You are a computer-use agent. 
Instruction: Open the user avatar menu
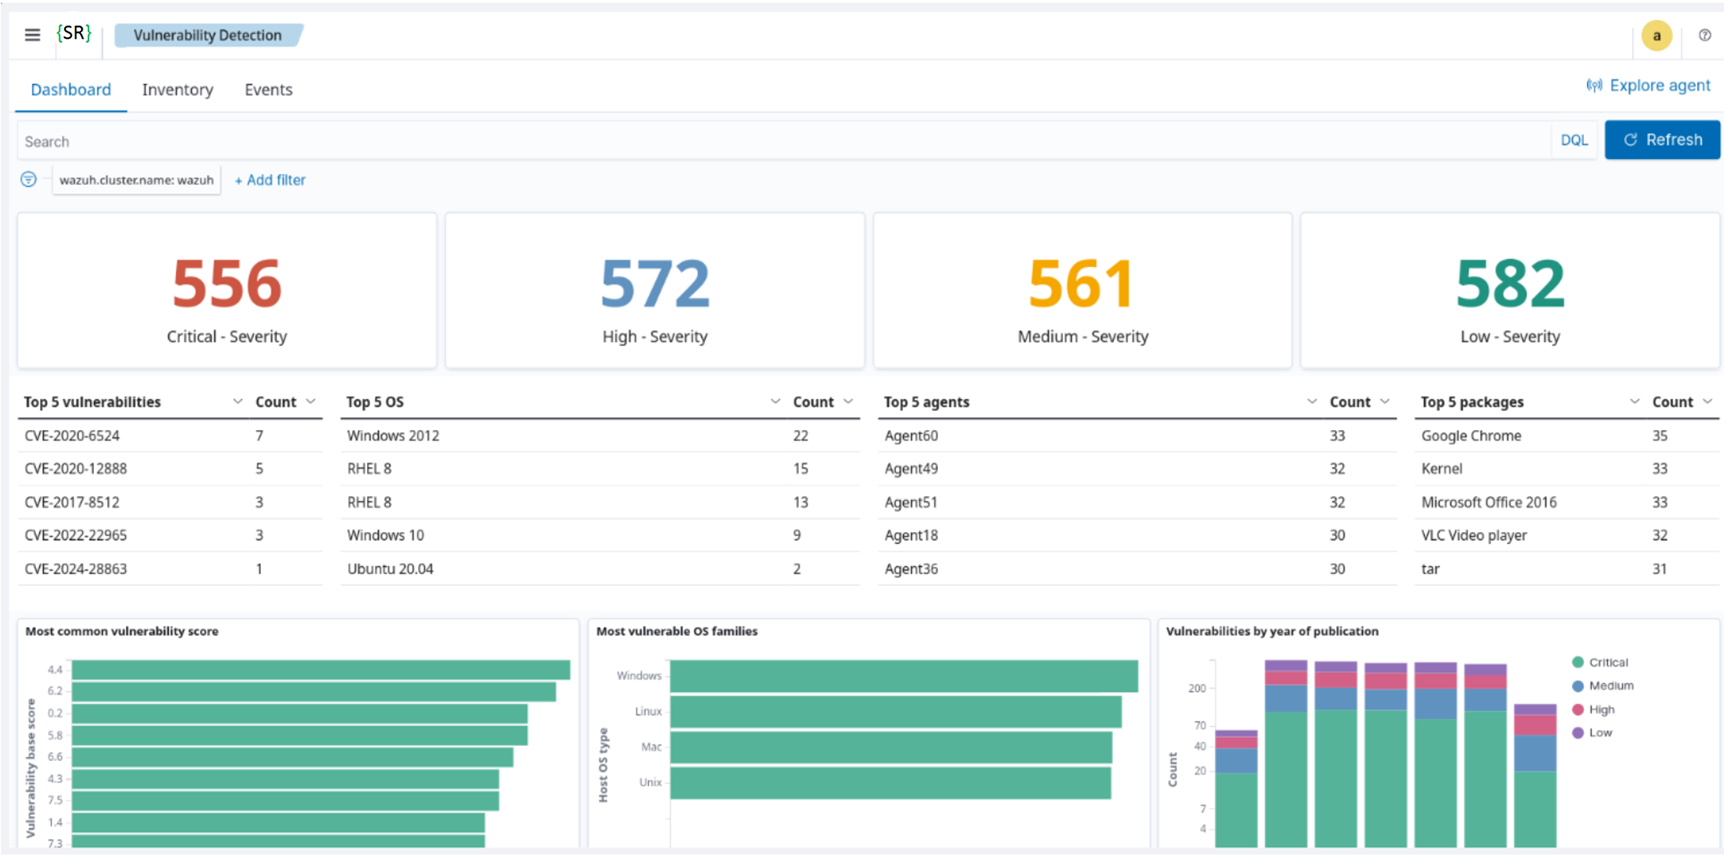[x=1656, y=36]
